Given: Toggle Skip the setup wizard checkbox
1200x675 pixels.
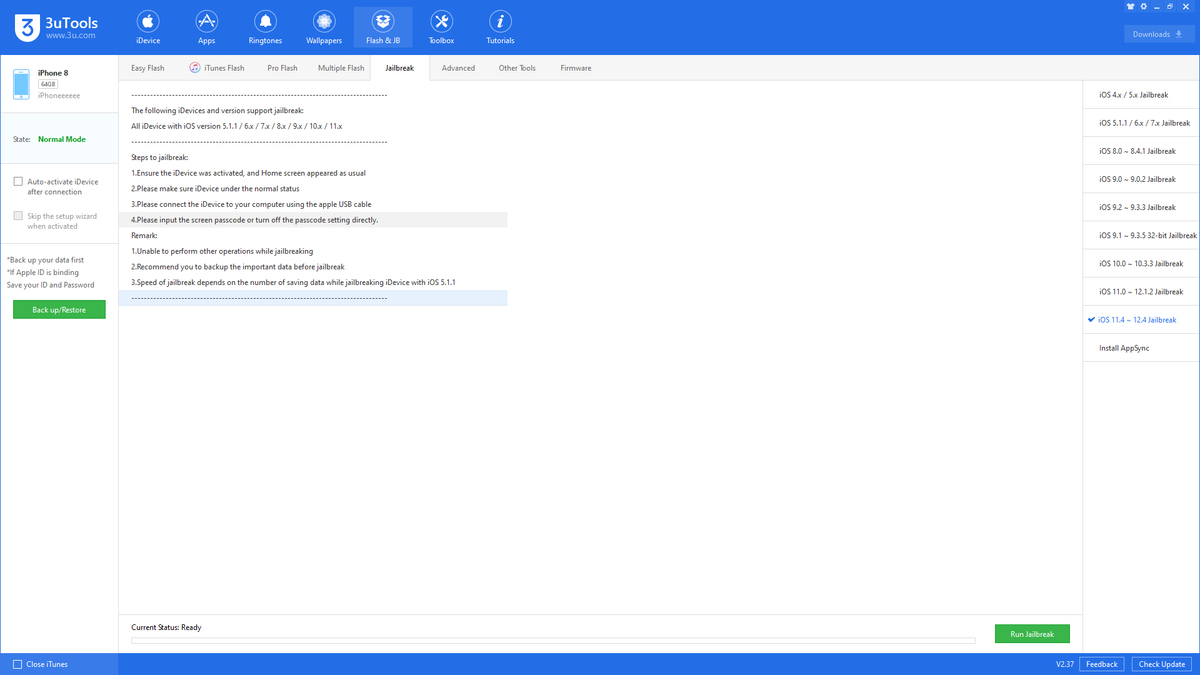Looking at the screenshot, I should pos(18,216).
